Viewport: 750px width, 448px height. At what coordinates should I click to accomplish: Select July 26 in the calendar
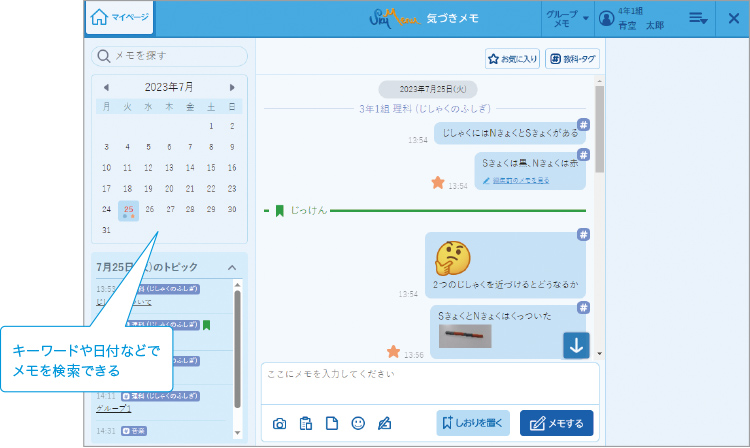[x=149, y=209]
